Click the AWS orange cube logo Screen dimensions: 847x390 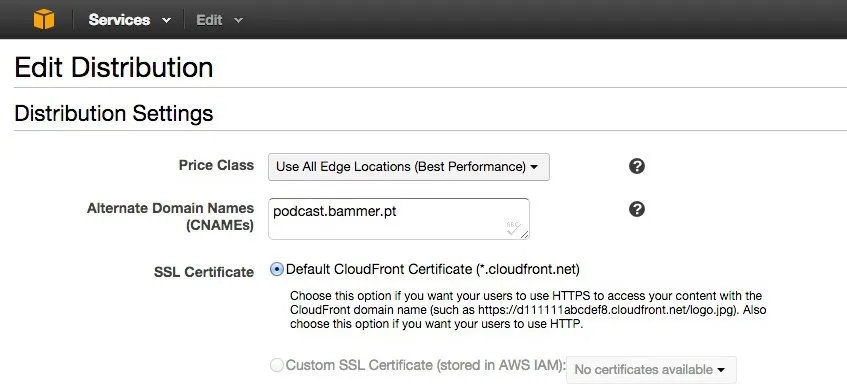pos(44,19)
